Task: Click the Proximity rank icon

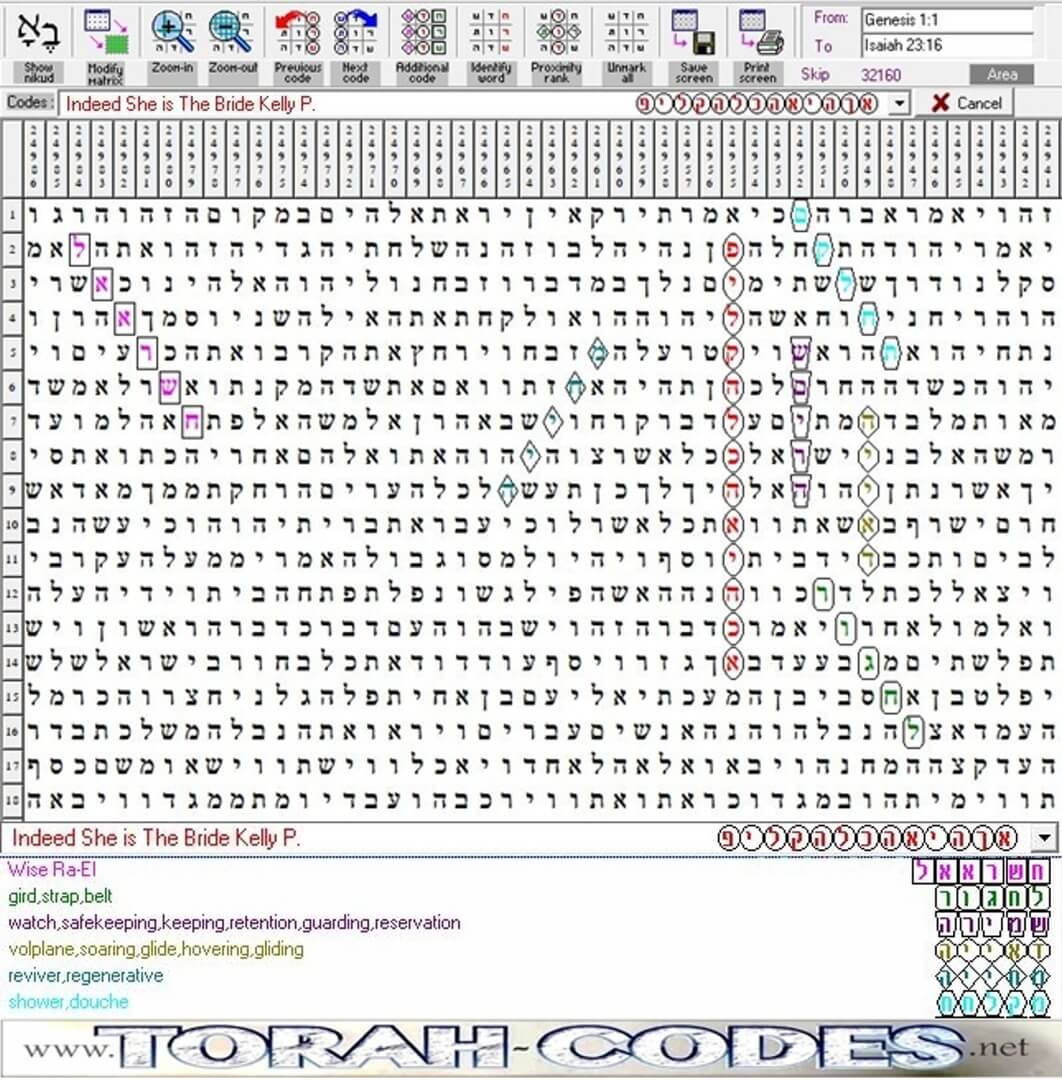Action: pyautogui.click(x=557, y=33)
